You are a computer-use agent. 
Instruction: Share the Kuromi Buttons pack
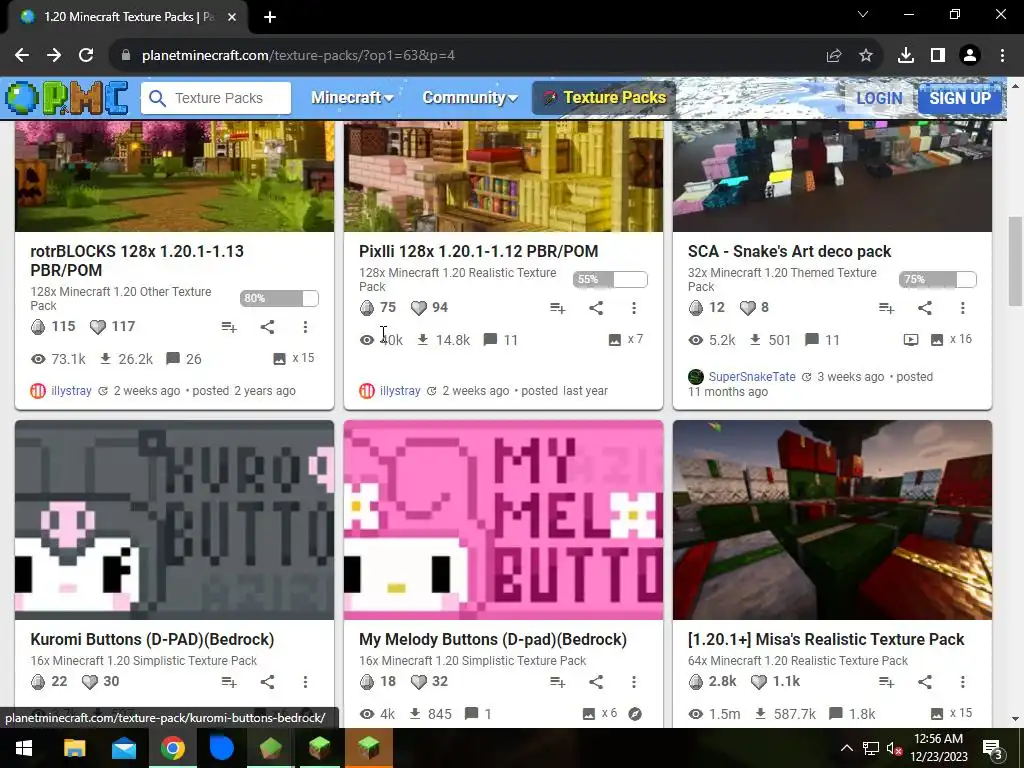[267, 682]
